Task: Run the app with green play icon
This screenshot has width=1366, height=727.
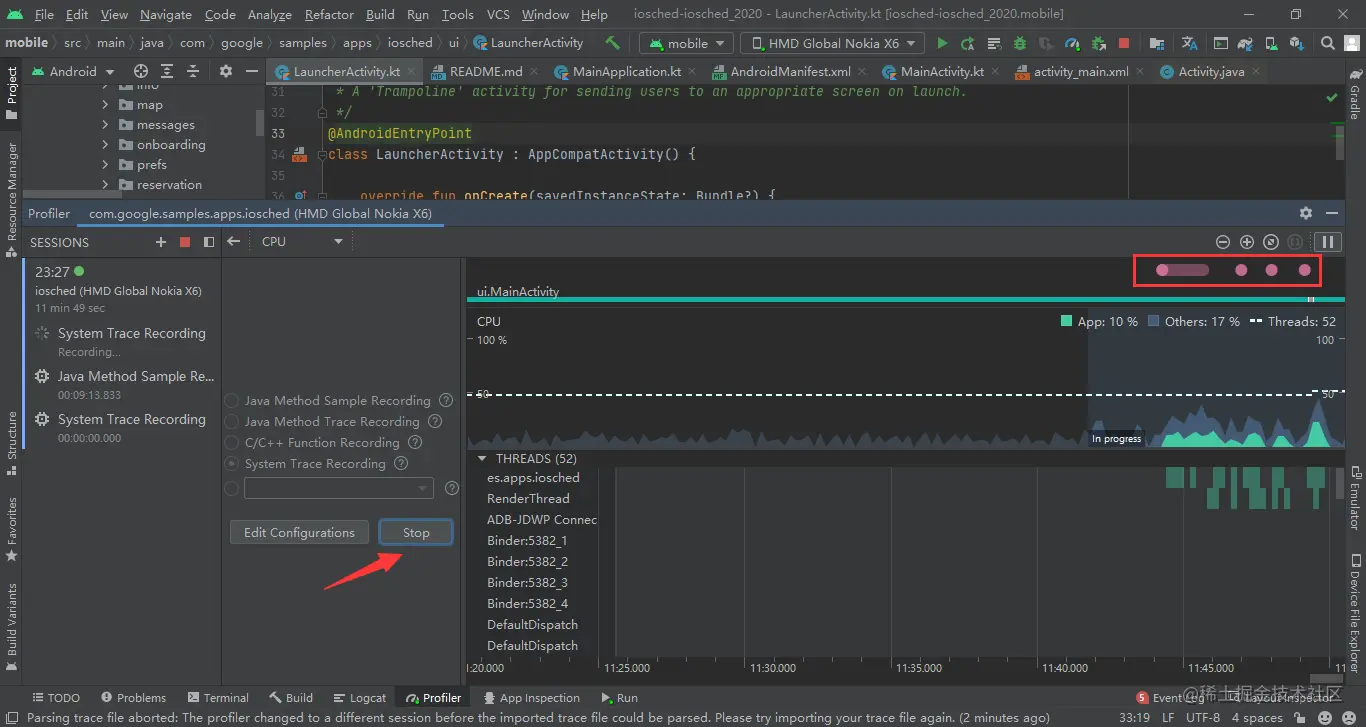Action: click(x=942, y=43)
